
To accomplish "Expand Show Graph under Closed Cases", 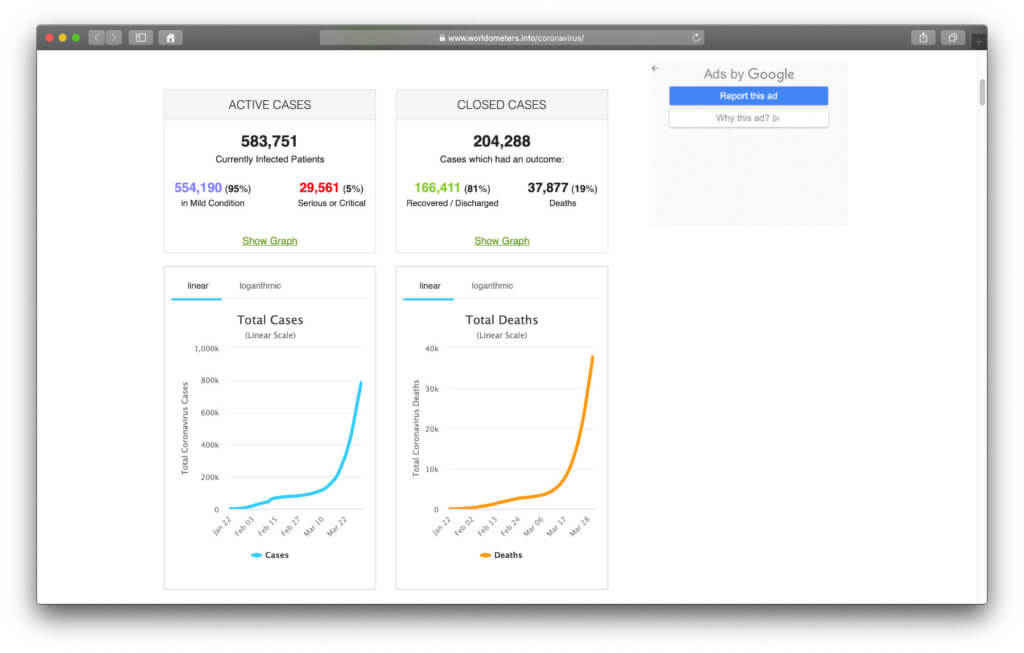I will 502,241.
